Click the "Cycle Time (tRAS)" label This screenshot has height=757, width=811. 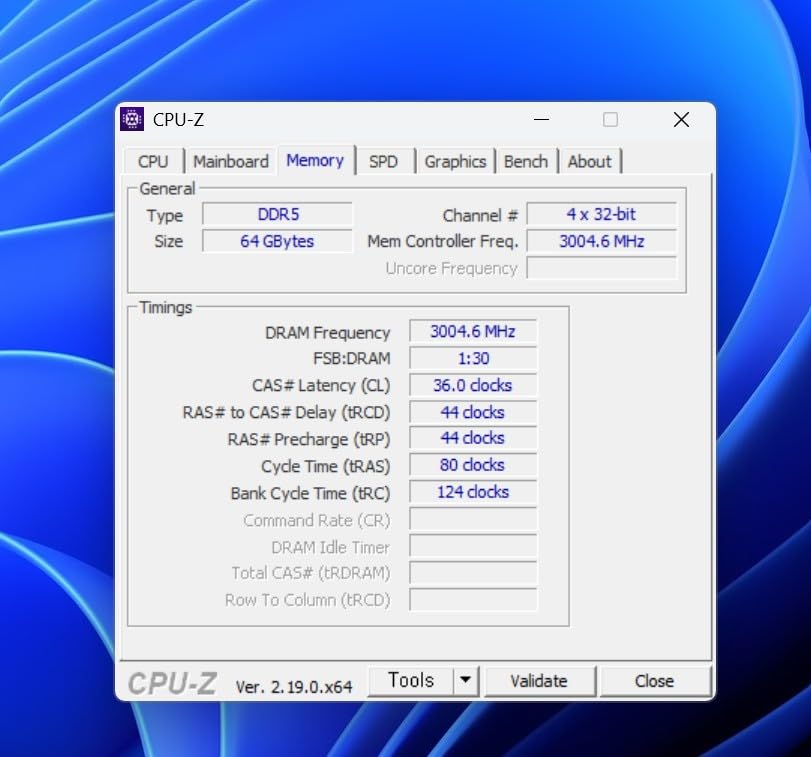[x=325, y=466]
